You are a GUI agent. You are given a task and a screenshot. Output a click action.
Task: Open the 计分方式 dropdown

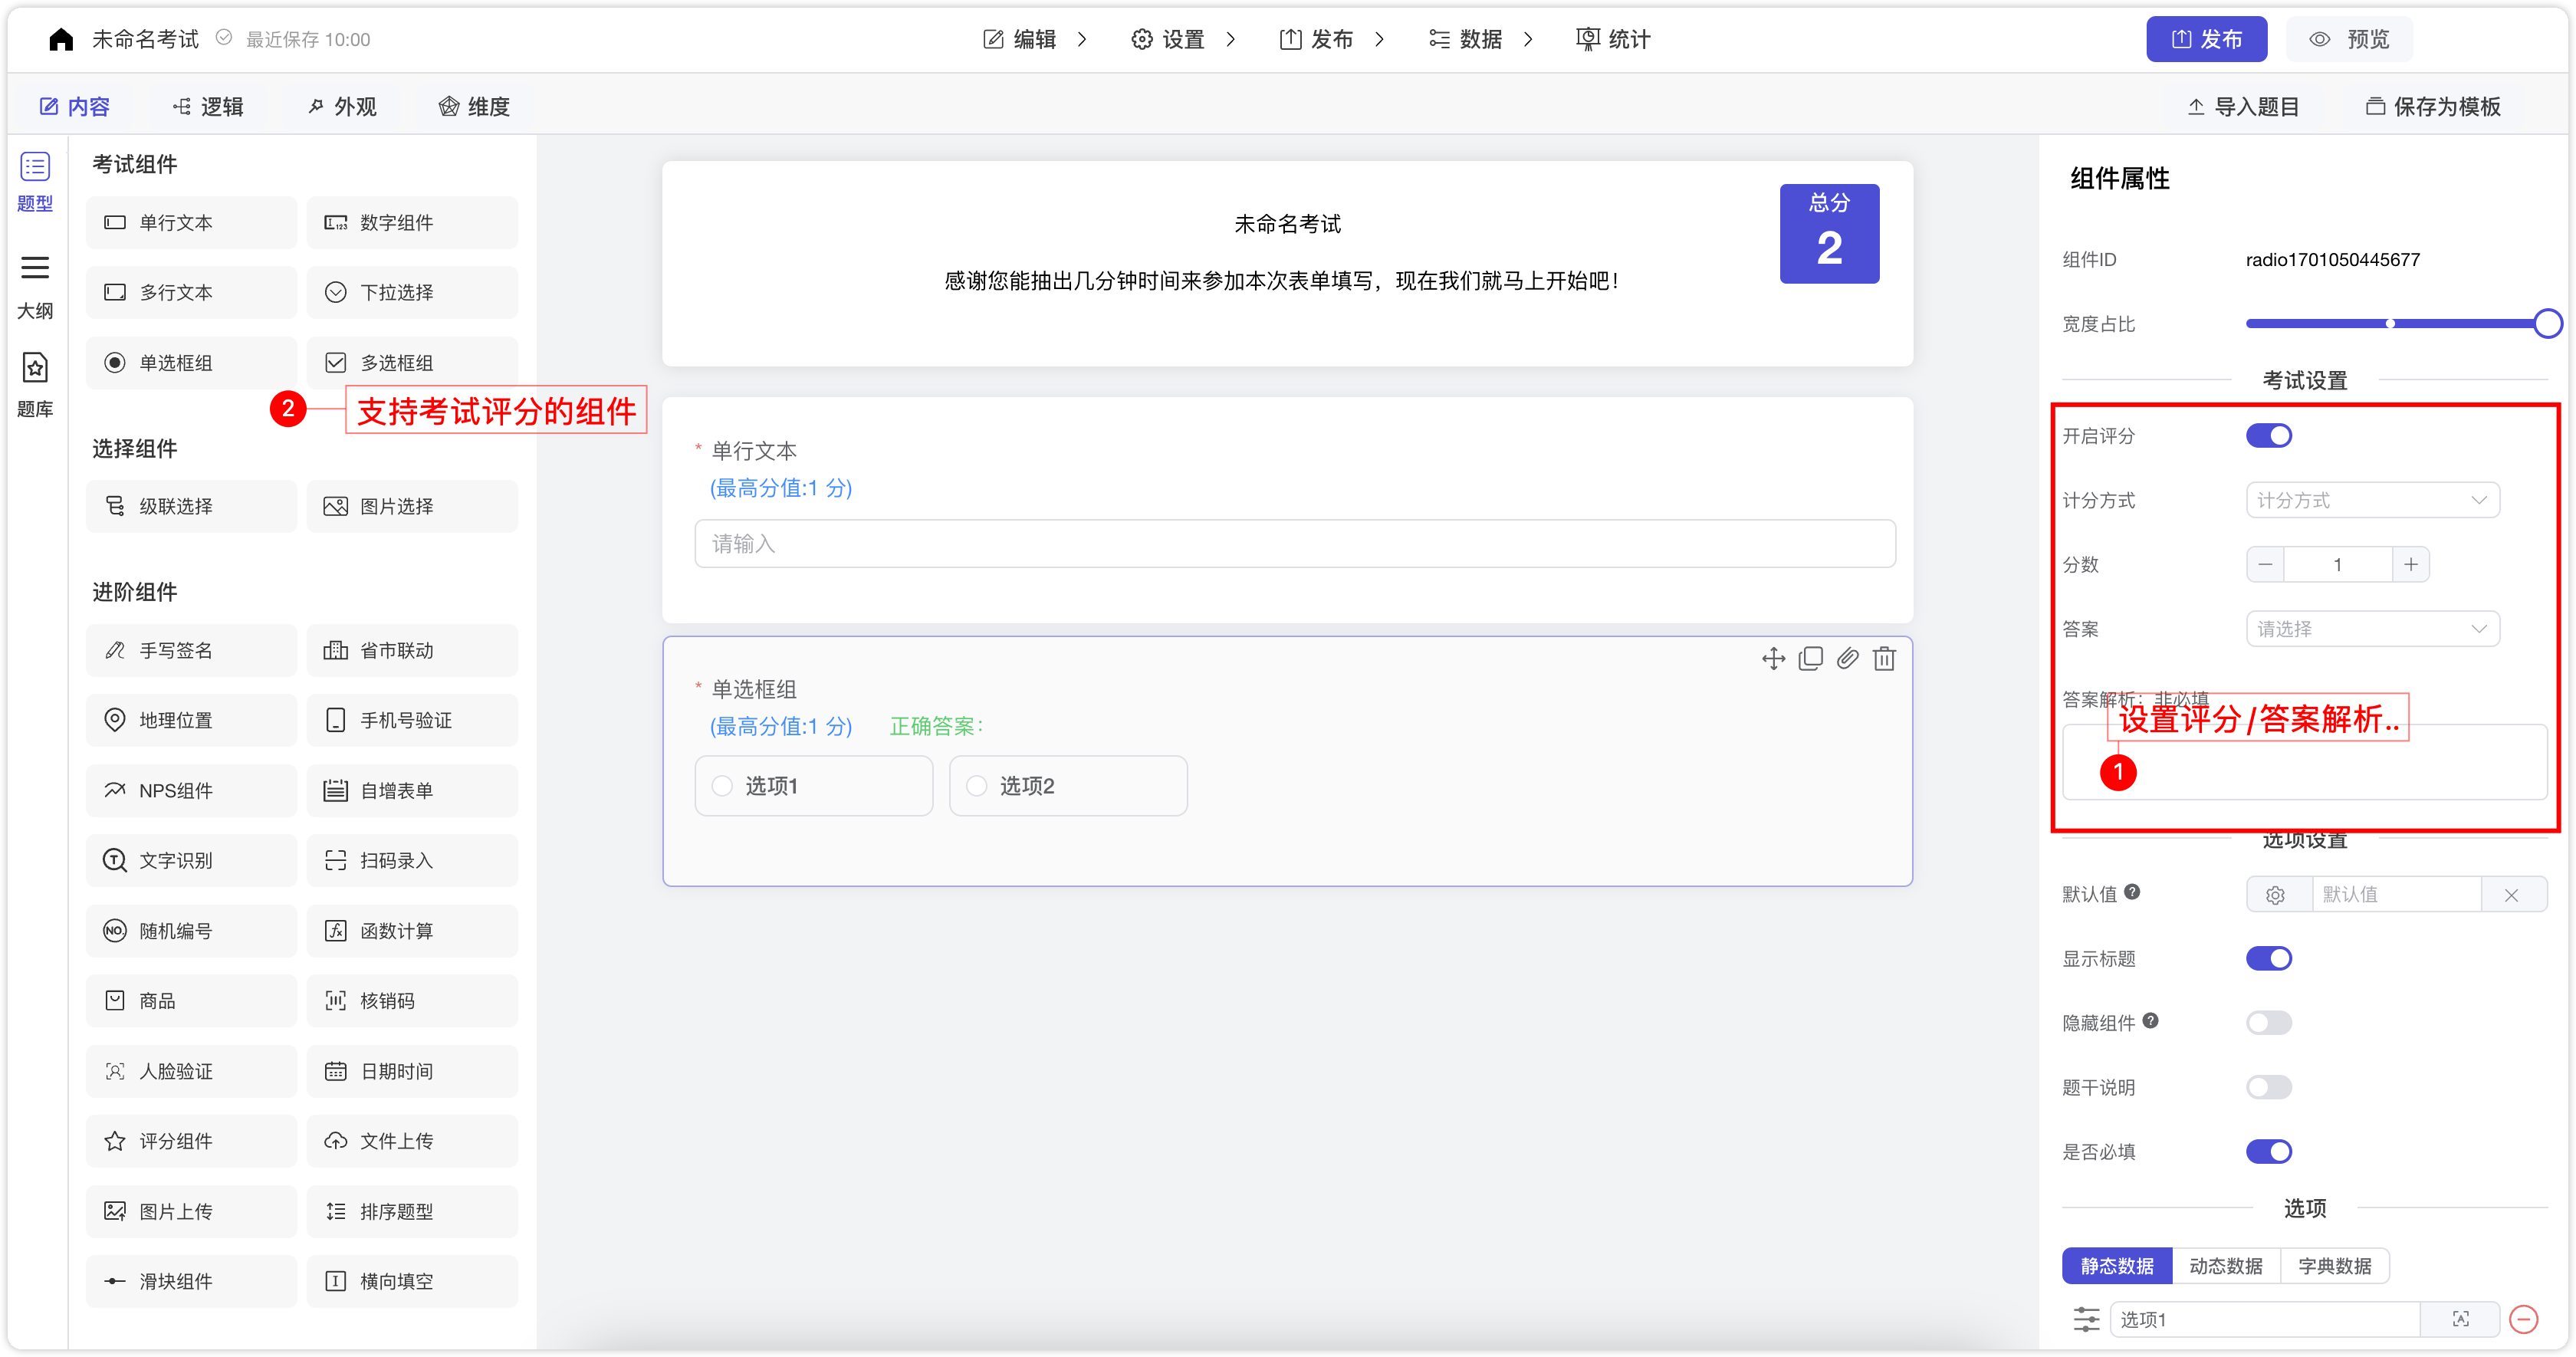2372,500
